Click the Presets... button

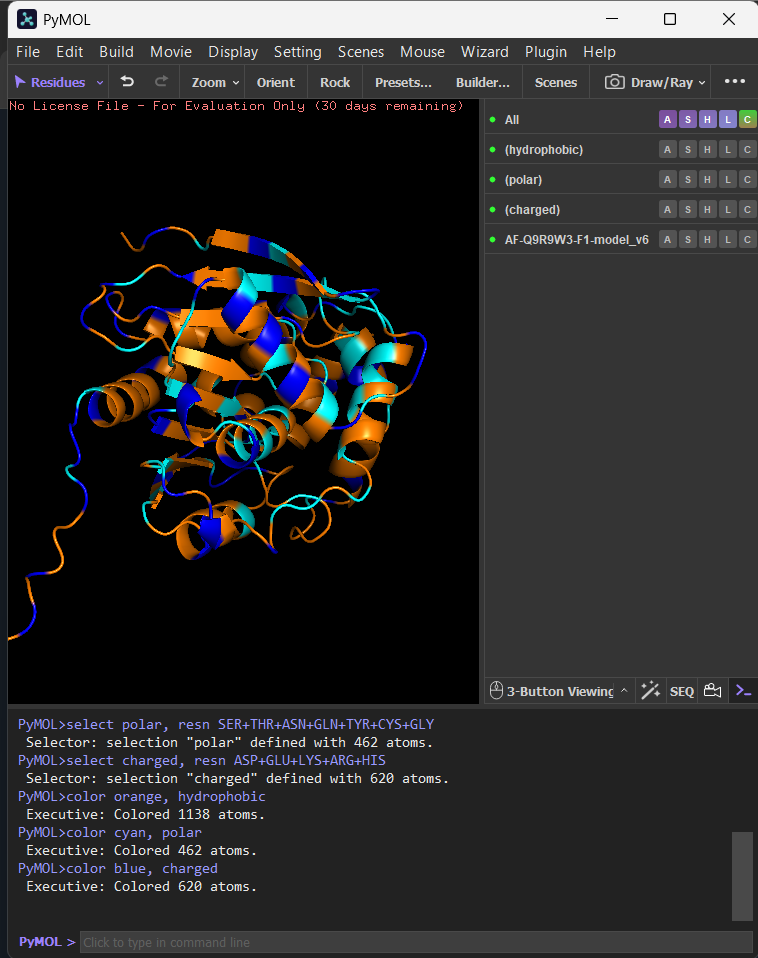tap(403, 82)
